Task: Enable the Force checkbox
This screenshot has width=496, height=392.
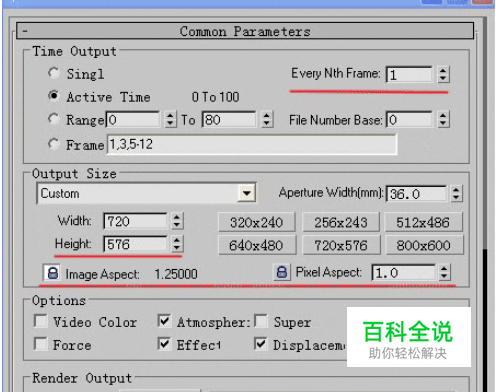Action: [x=41, y=344]
